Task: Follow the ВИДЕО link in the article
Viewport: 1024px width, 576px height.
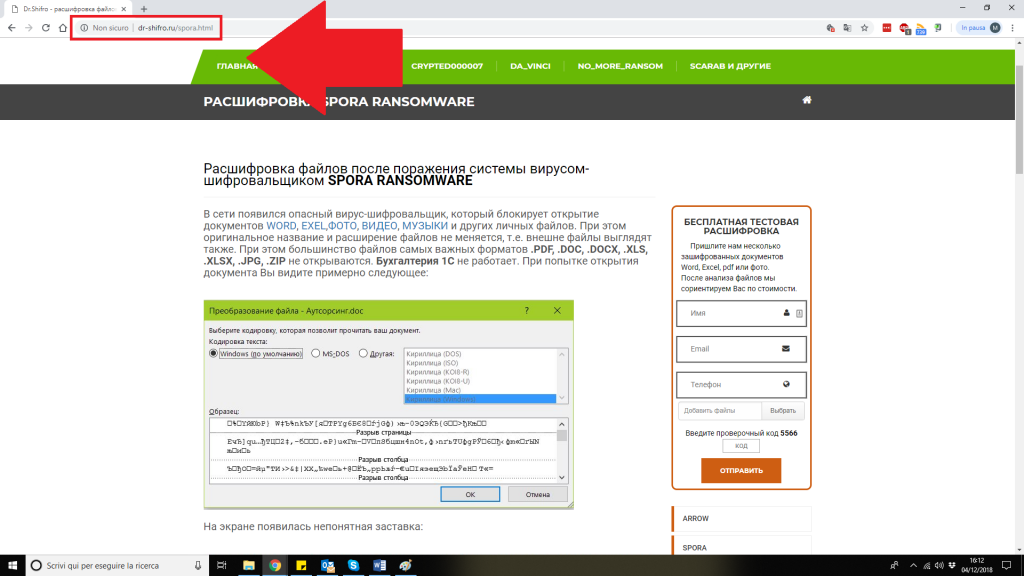Action: click(379, 226)
